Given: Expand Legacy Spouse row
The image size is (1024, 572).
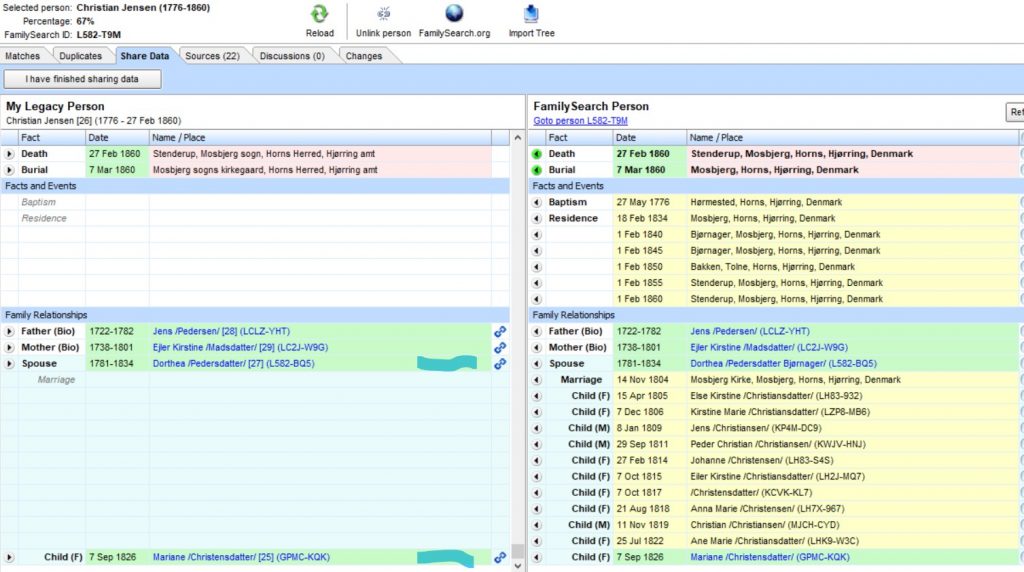Looking at the screenshot, I should tap(9, 364).
